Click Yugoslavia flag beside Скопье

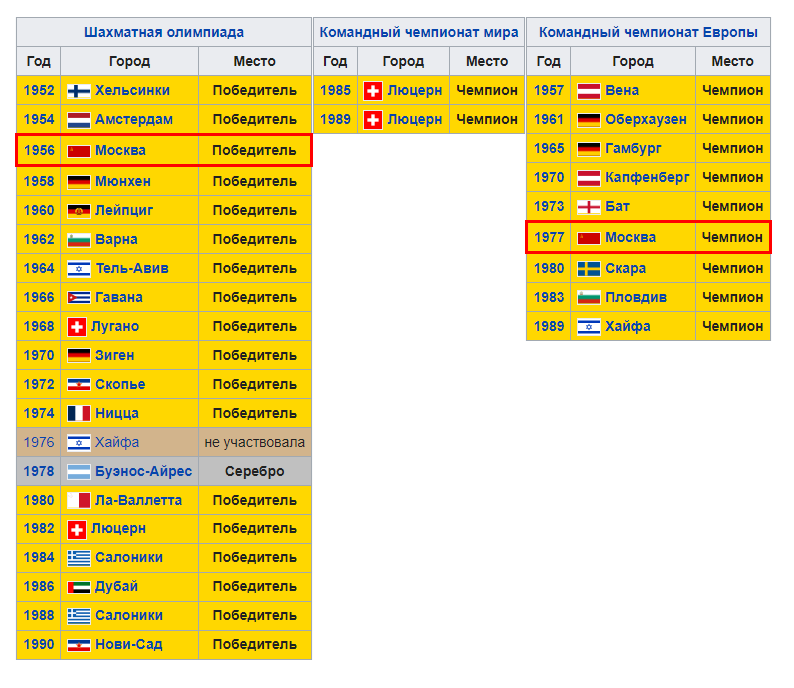pyautogui.click(x=79, y=385)
